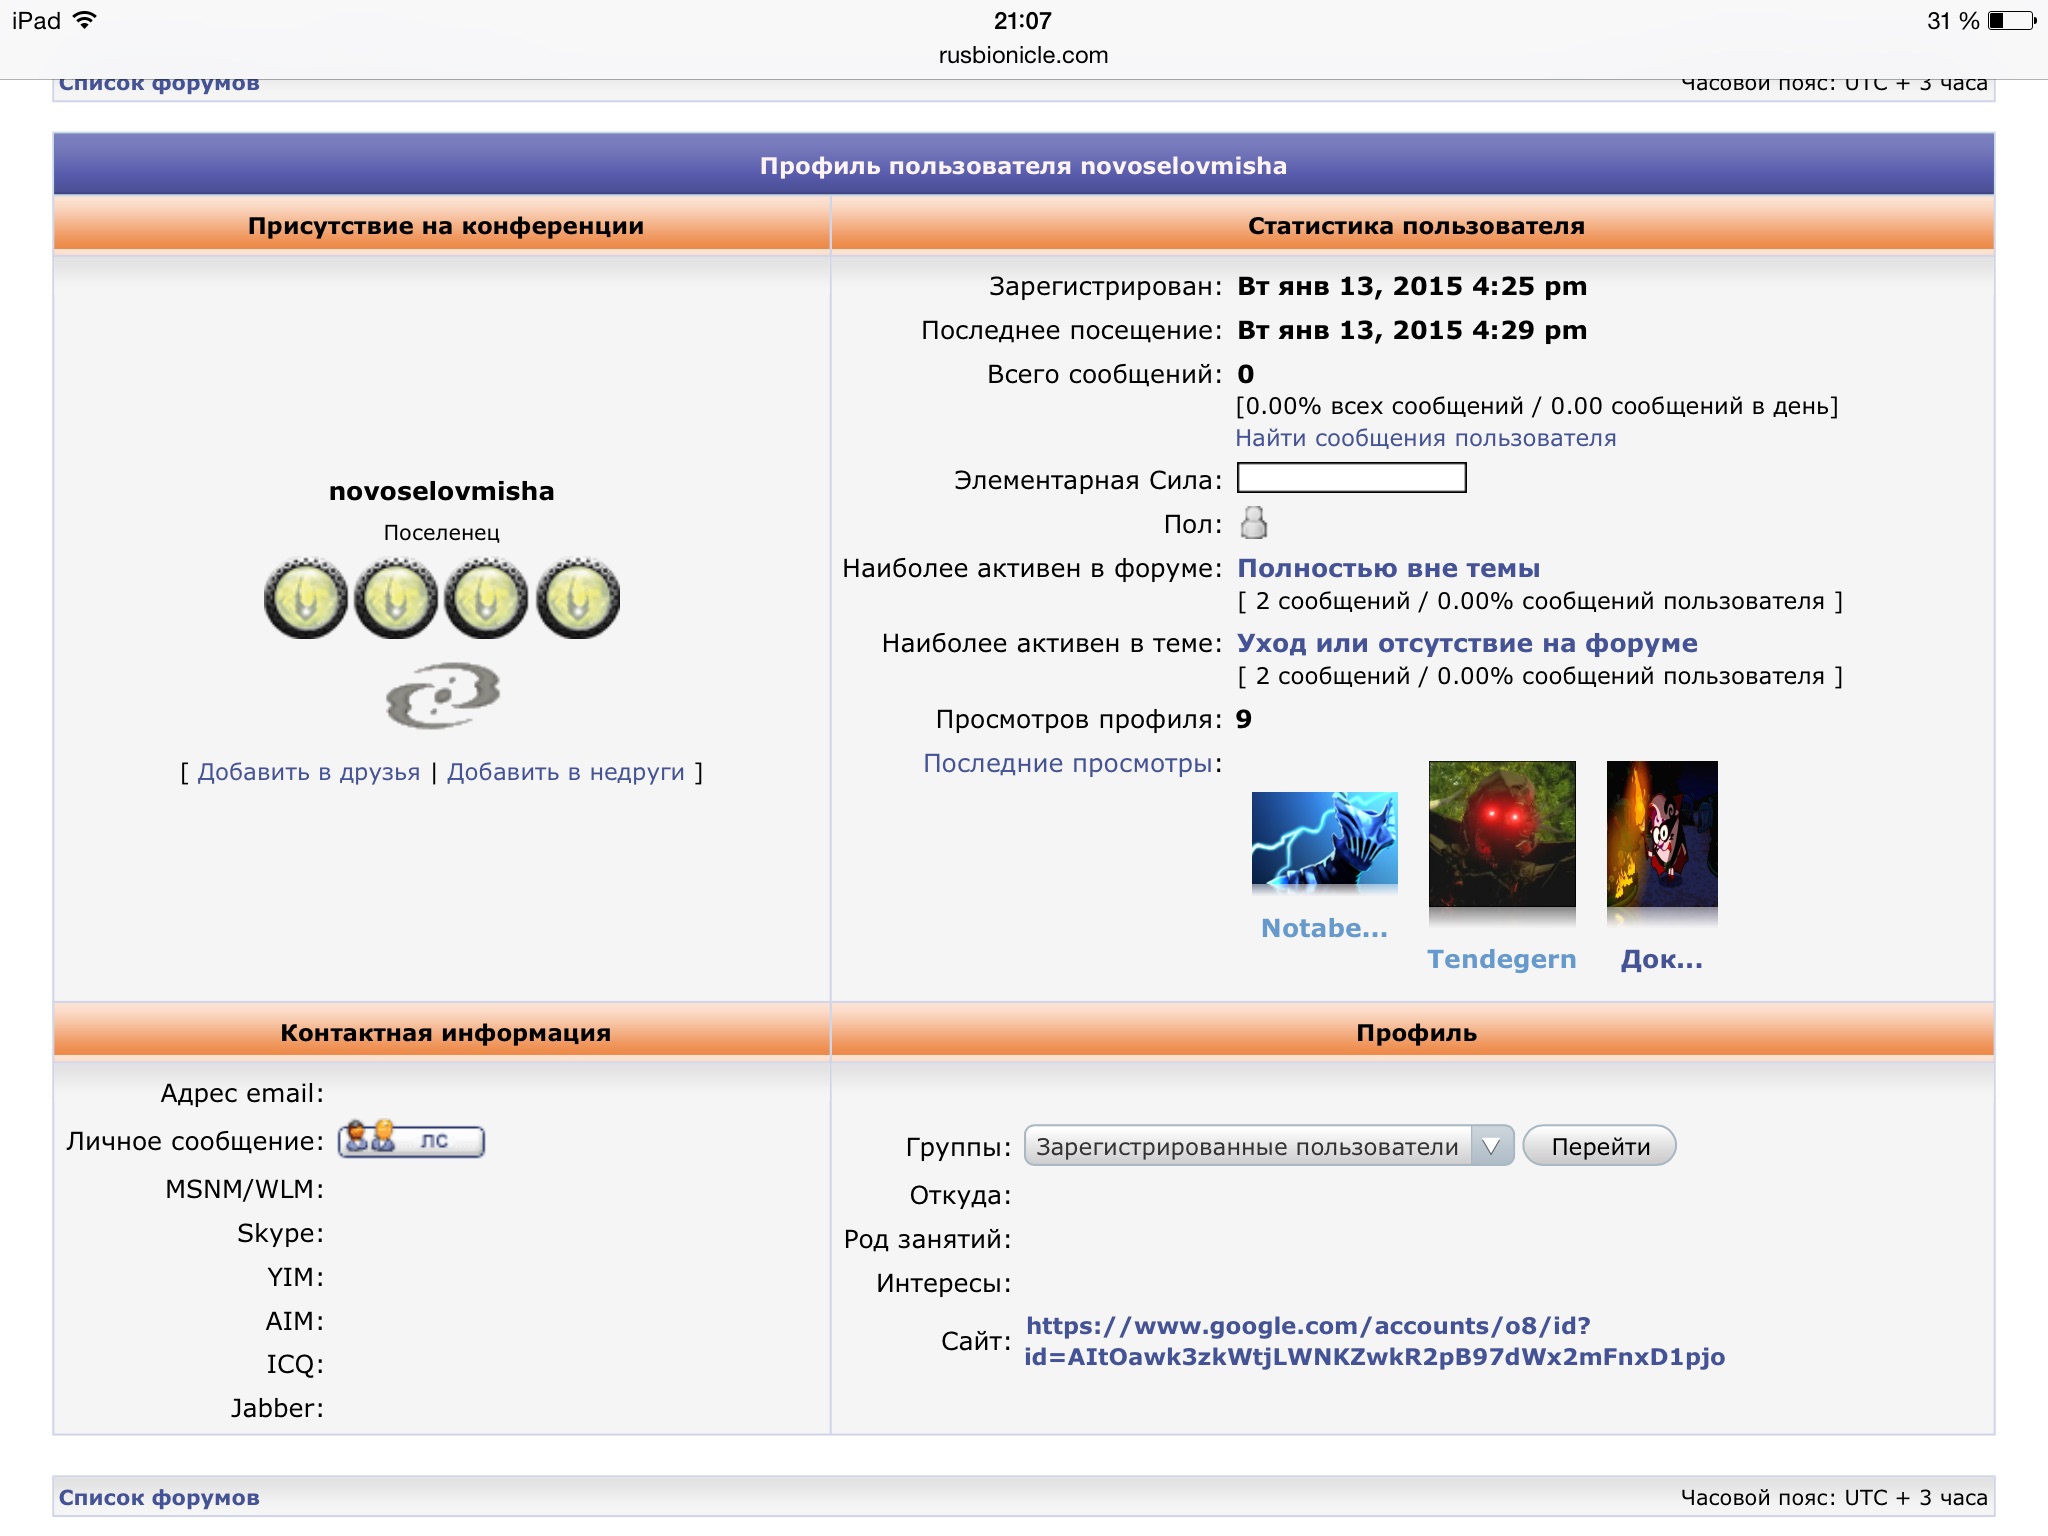Click the WiFi status icon
2048x1536 pixels.
(x=86, y=20)
